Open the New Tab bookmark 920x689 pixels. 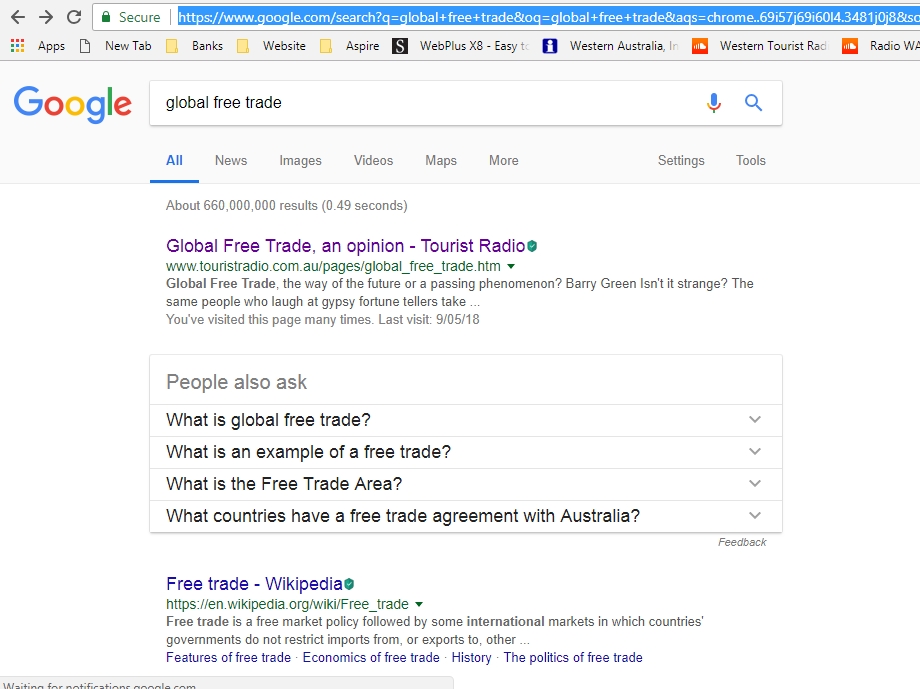(x=116, y=46)
